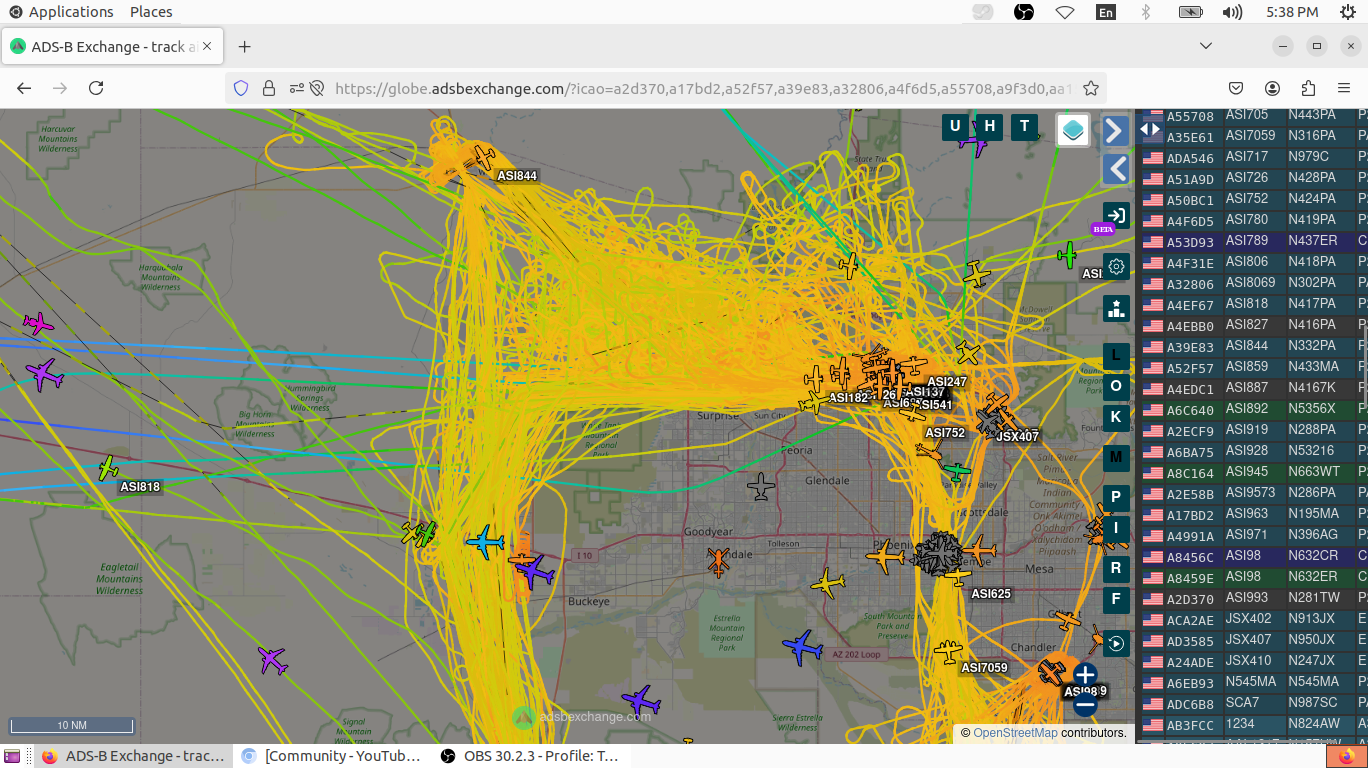This screenshot has height=768, width=1368.
Task: Toggle the I map button
Action: pyautogui.click(x=1116, y=529)
